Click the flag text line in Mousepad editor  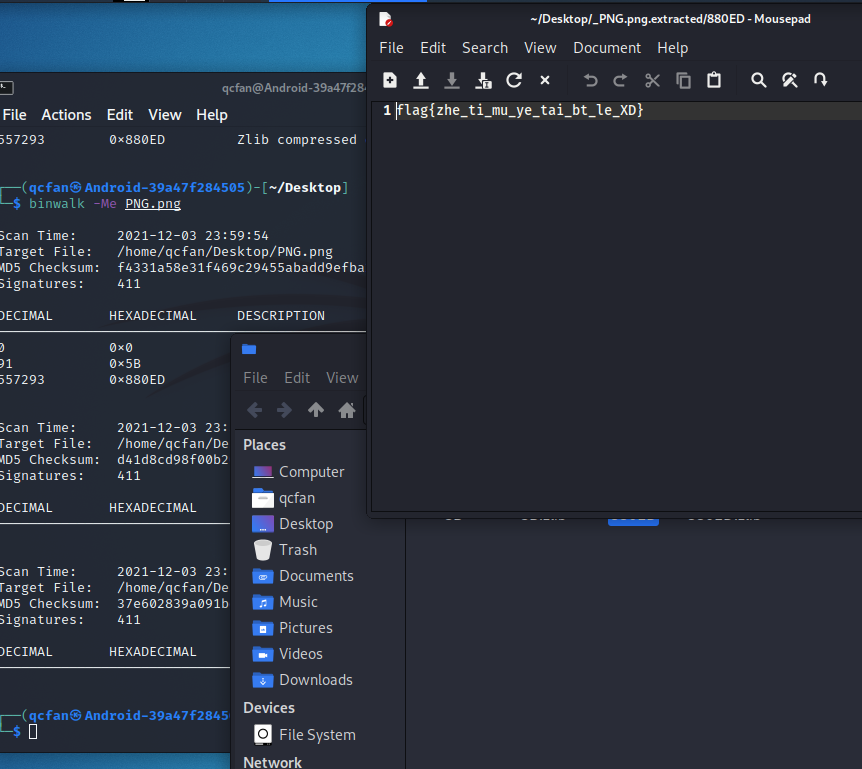pyautogui.click(x=520, y=110)
